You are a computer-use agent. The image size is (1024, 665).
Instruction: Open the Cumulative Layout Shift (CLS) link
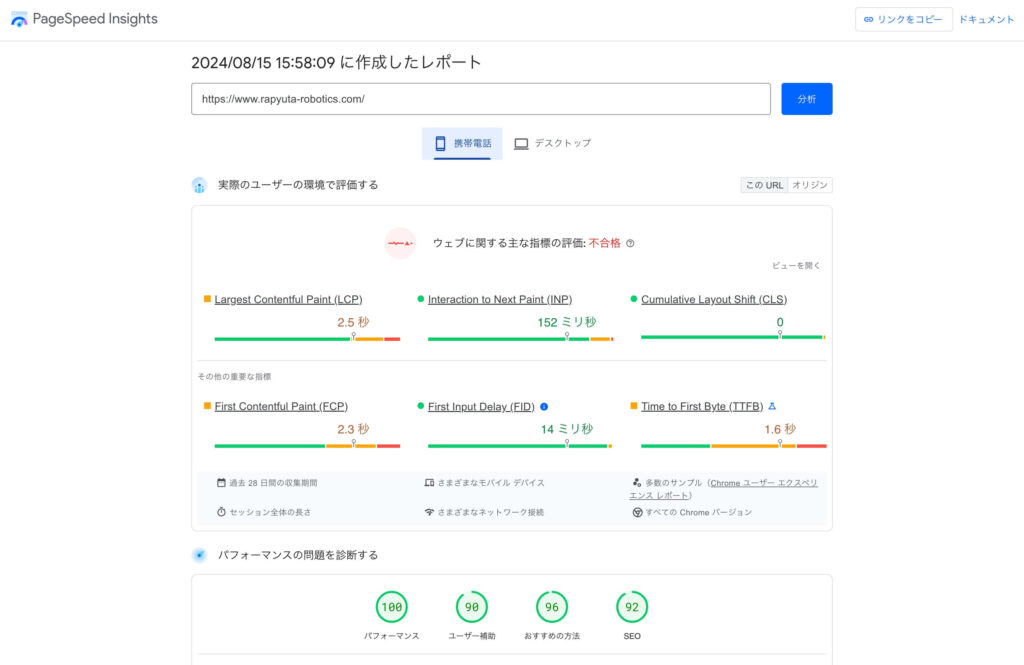pos(714,300)
